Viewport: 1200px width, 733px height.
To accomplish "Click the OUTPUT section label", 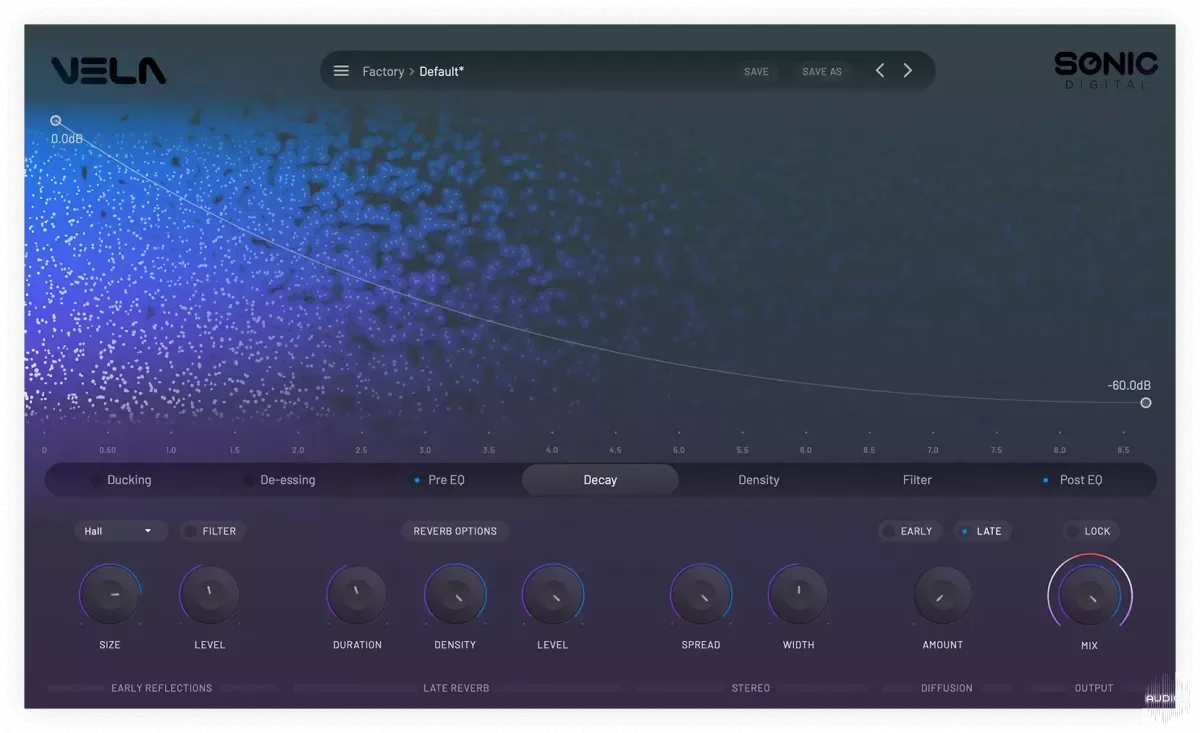I will [1094, 688].
